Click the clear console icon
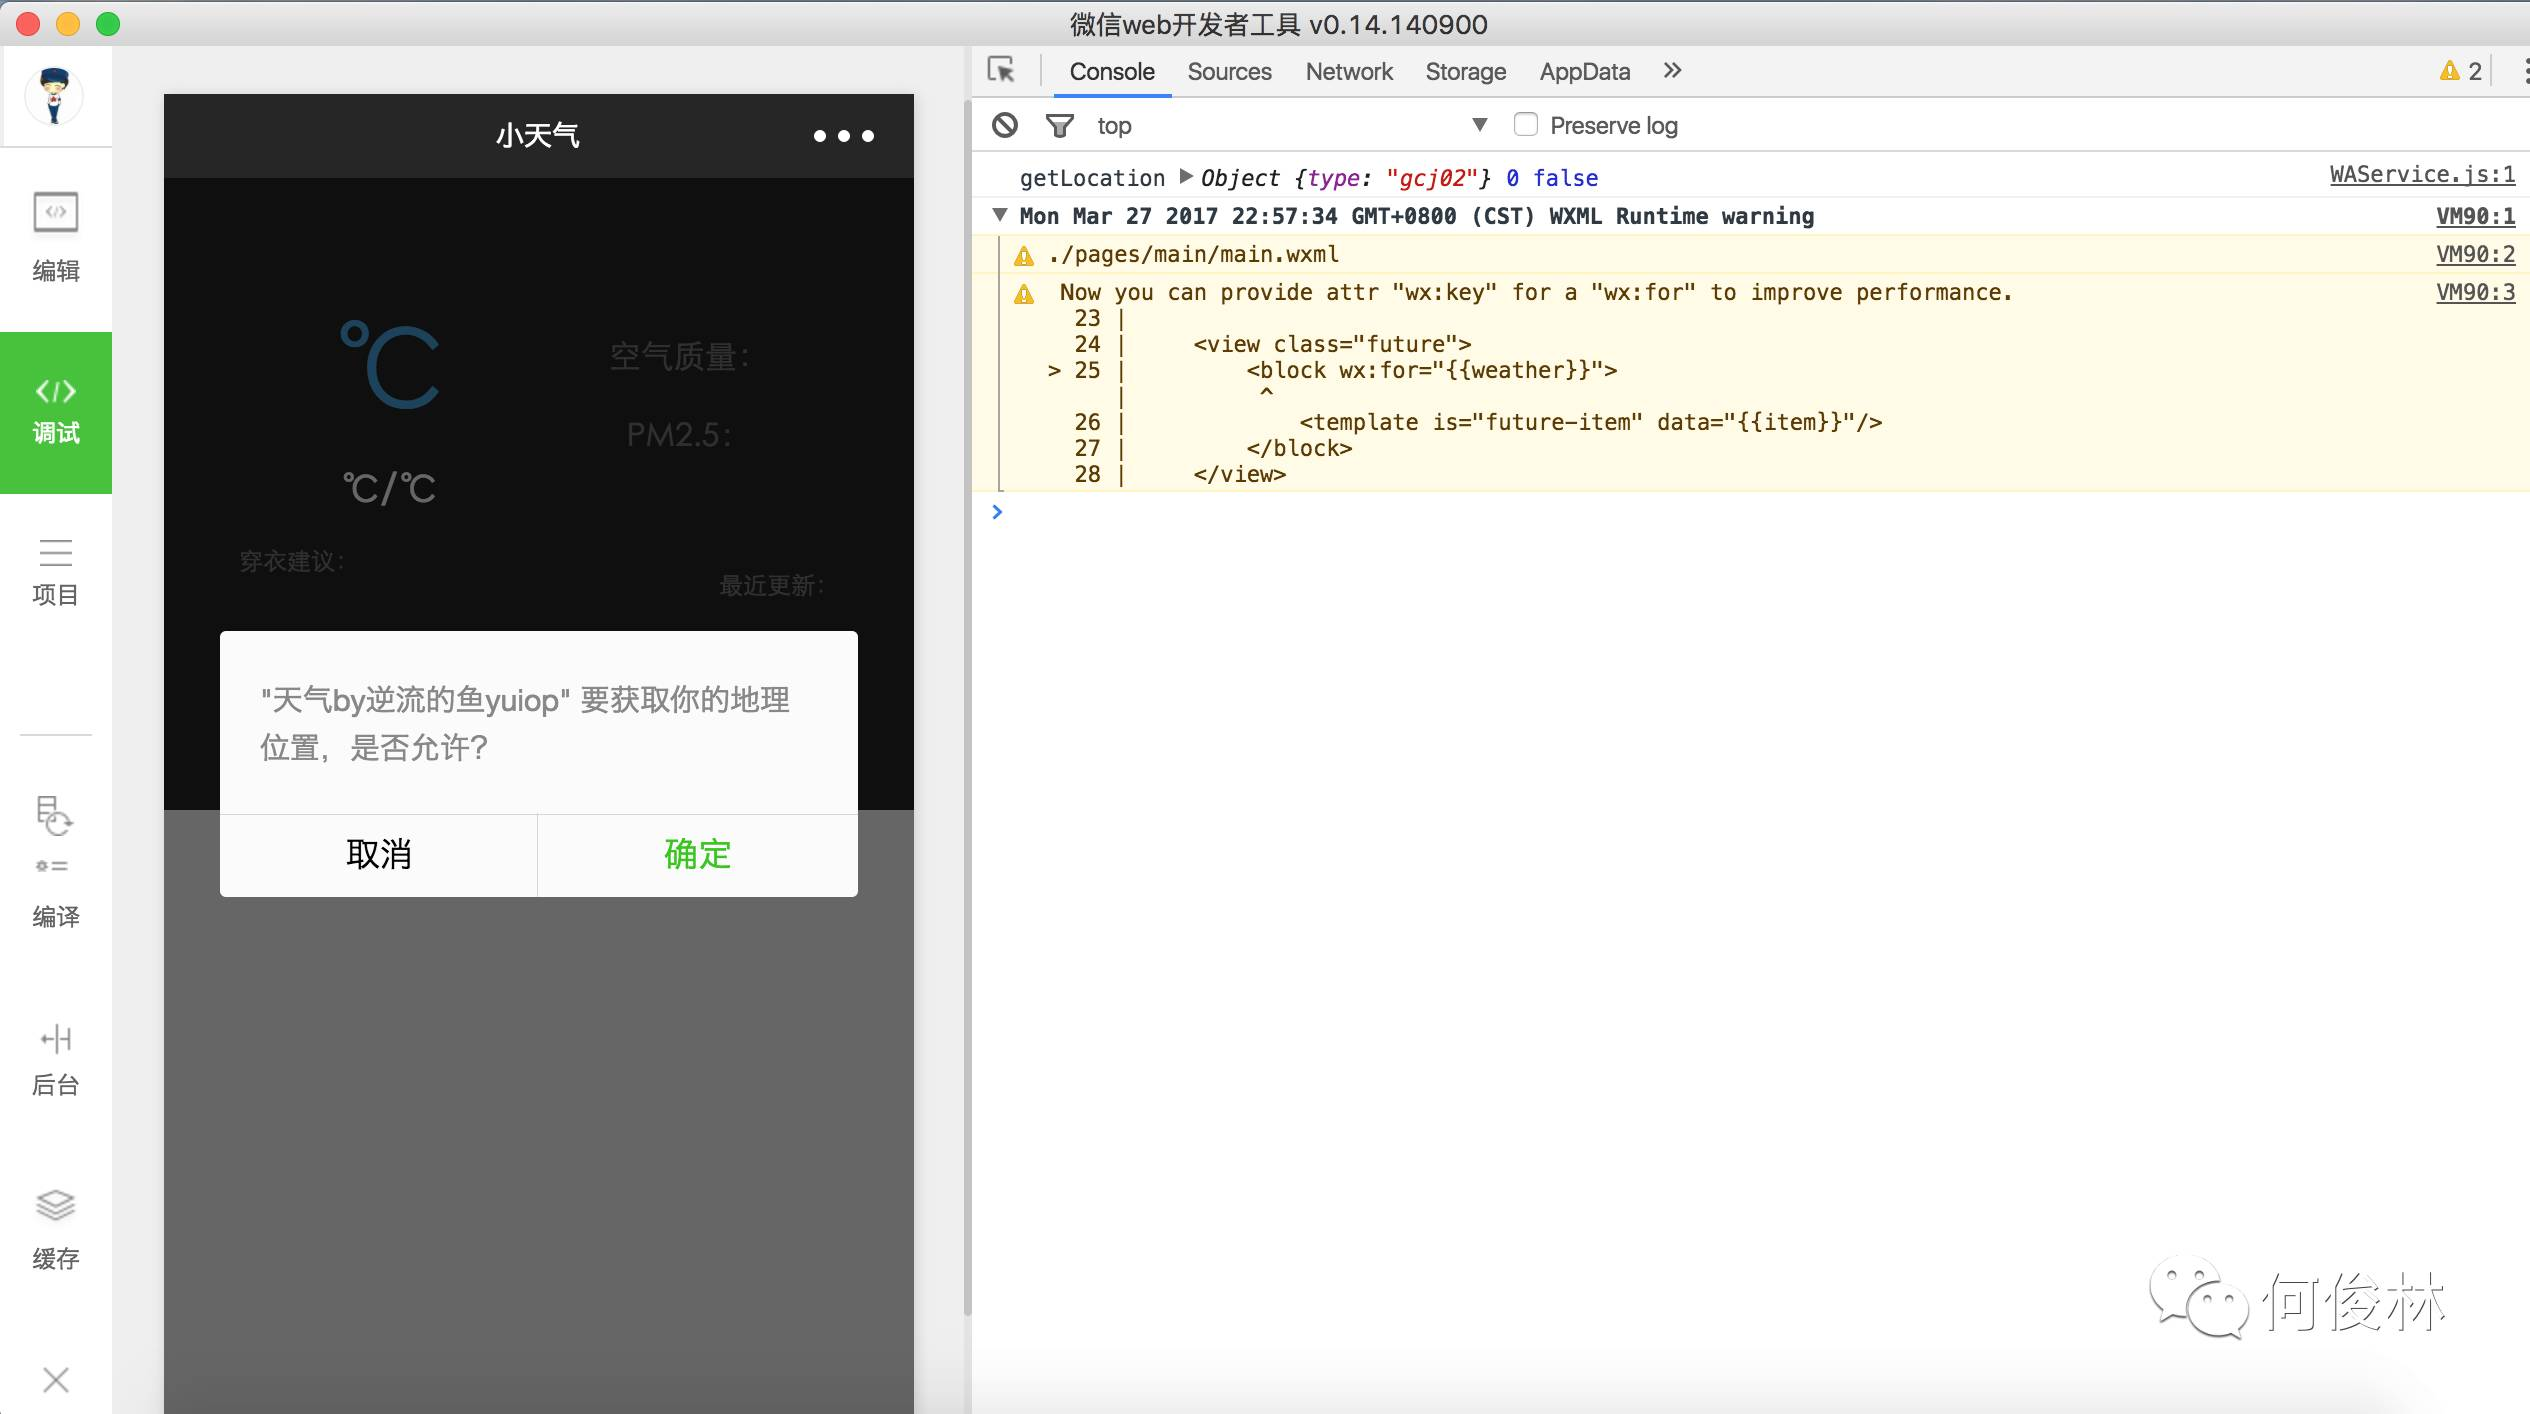This screenshot has height=1414, width=2530. [x=1005, y=125]
